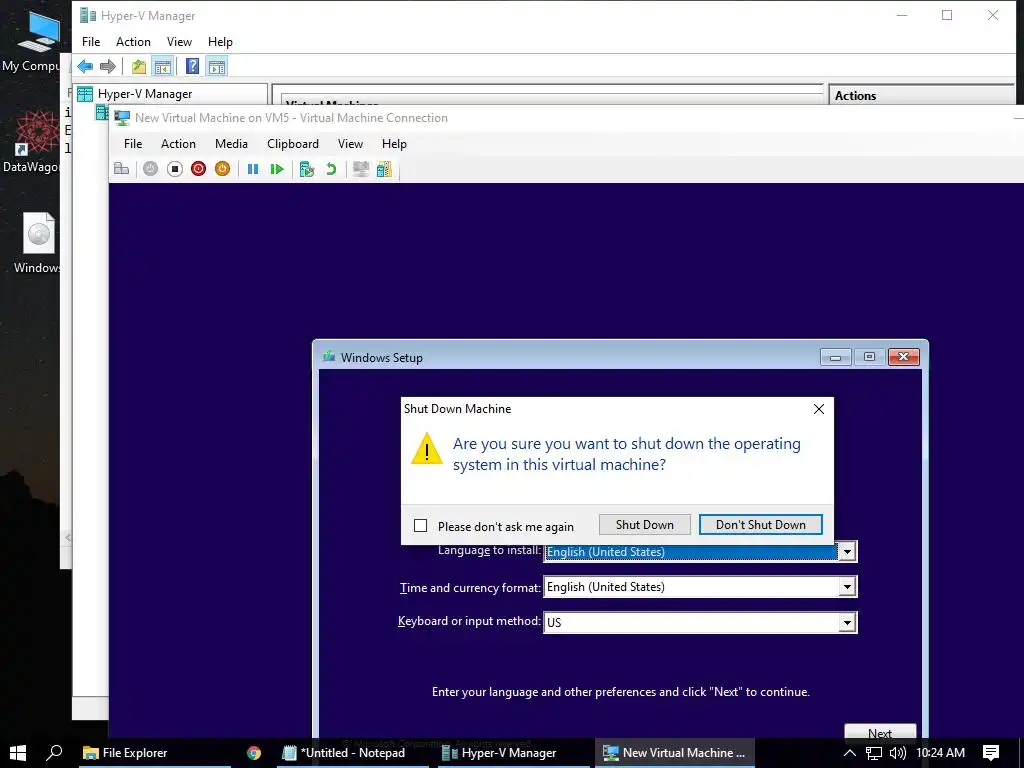1024x768 pixels.
Task: Click Forward arrow in Hyper-V Manager toolbar
Action: (108, 66)
